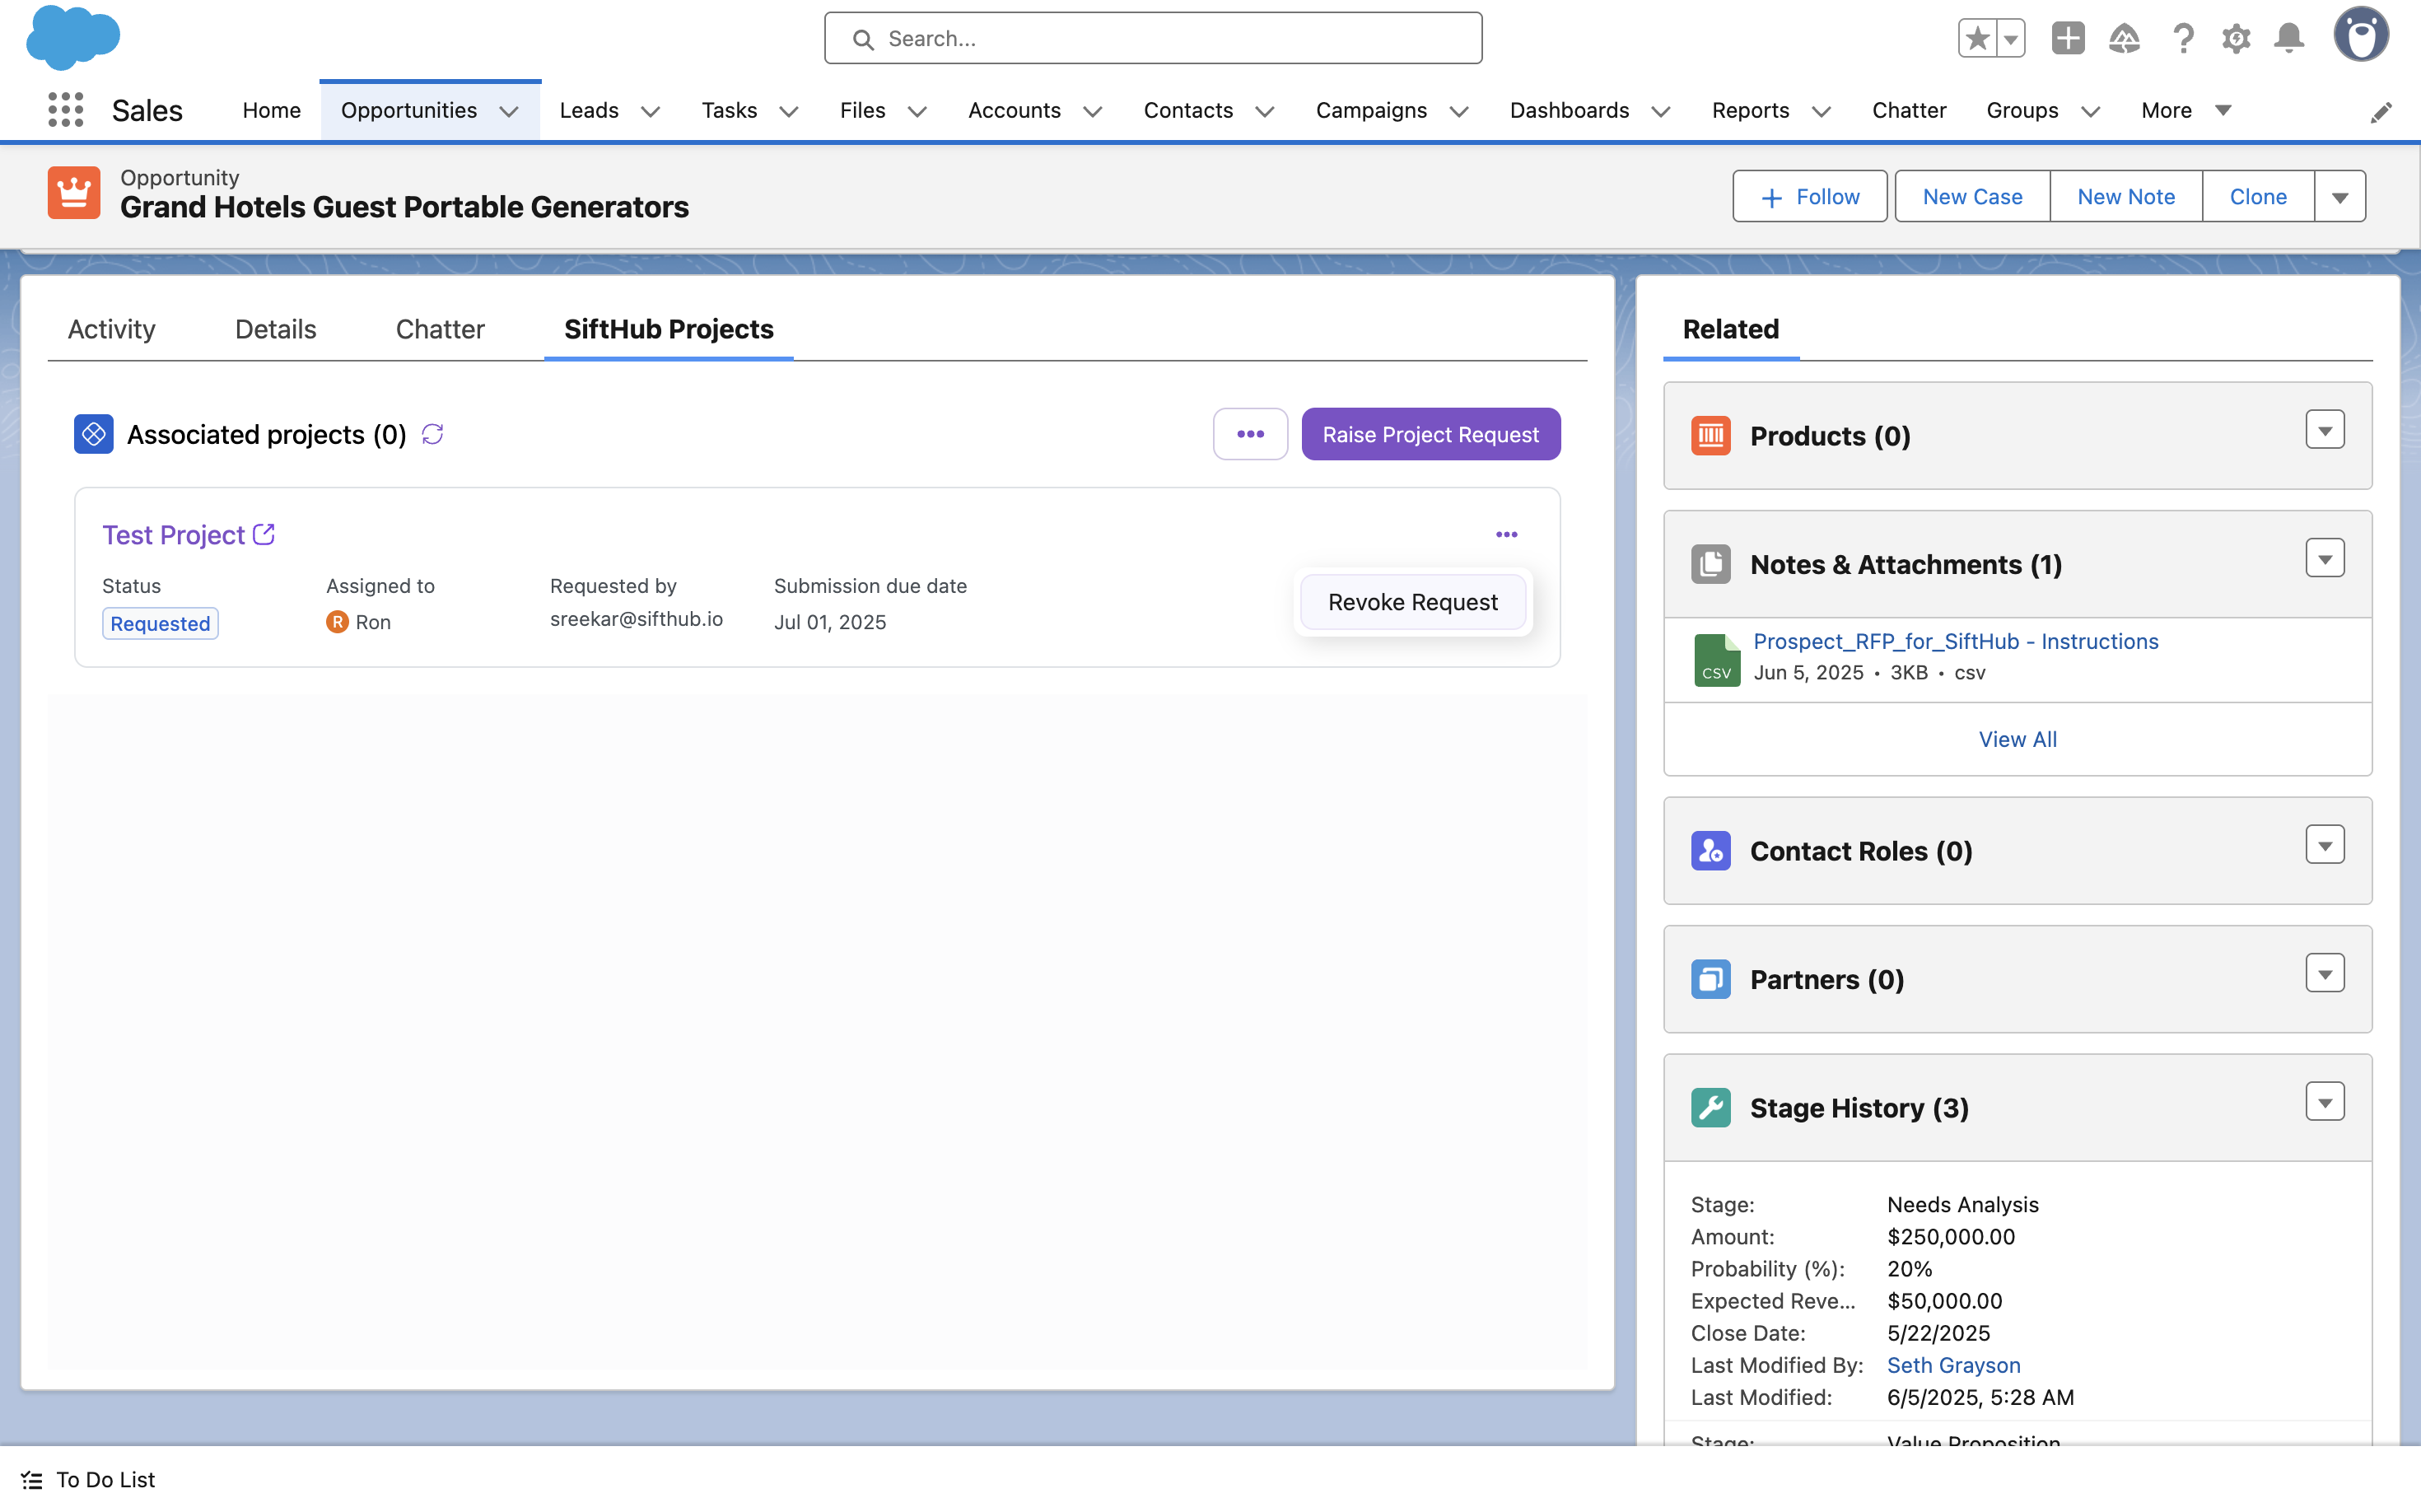
Task: Open Prospect_RFP_for_SiftHub Instructions file link
Action: tap(1955, 641)
